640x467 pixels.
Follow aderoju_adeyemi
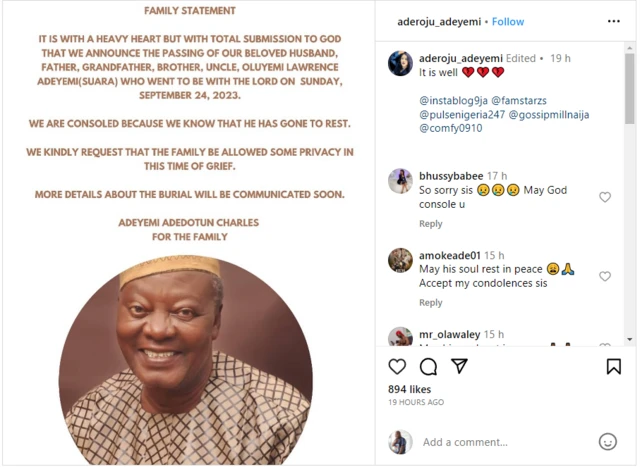[x=506, y=20]
